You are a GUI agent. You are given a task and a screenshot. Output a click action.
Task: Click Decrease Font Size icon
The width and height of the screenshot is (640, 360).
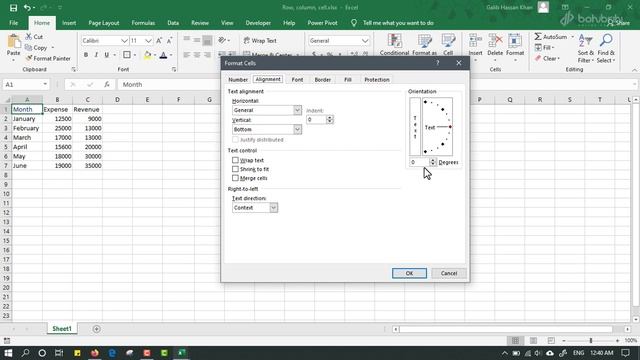click(x=169, y=40)
